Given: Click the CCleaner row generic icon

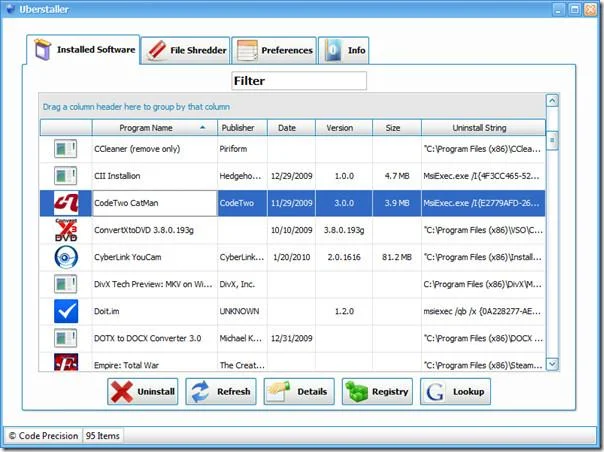Looking at the screenshot, I should coord(65,149).
